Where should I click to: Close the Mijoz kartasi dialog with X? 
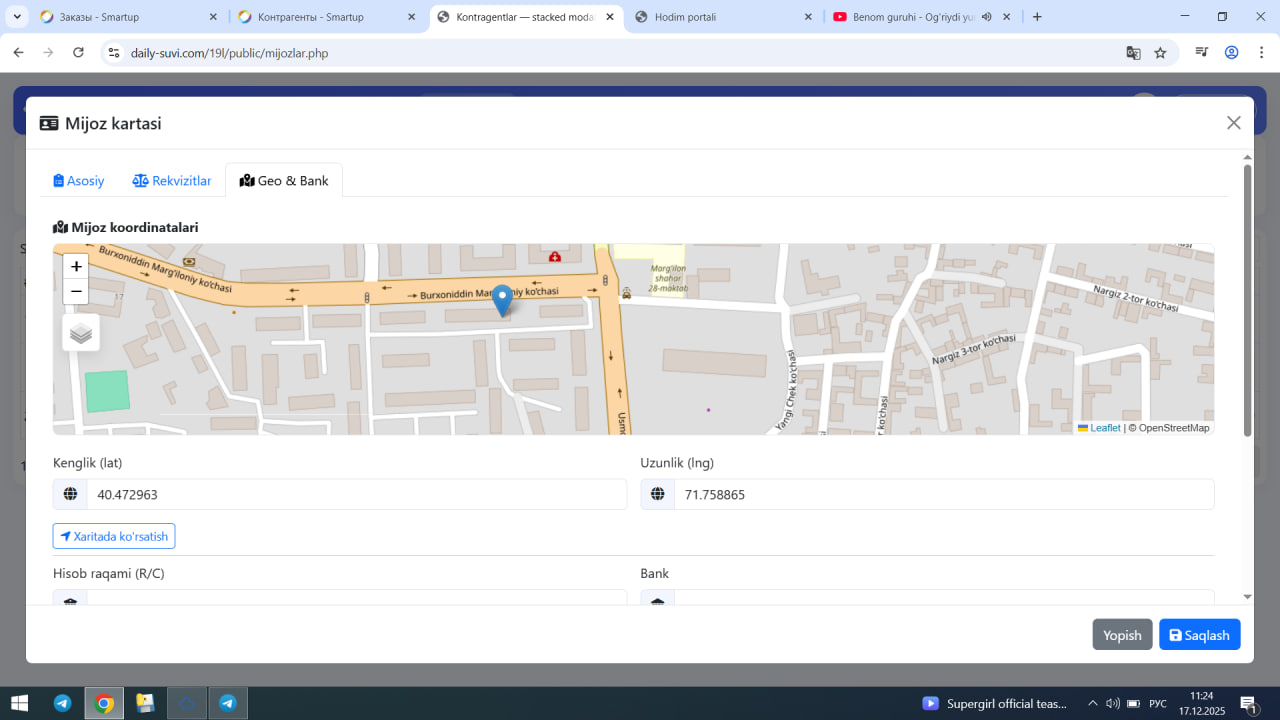[x=1233, y=123]
